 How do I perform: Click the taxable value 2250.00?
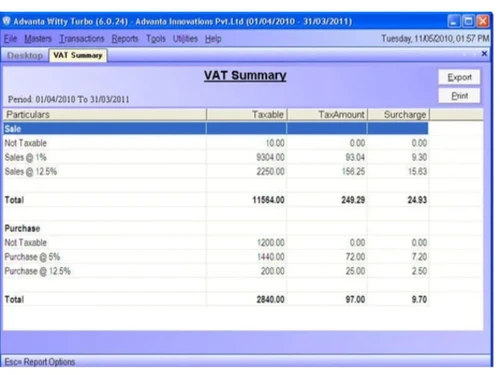tap(270, 172)
